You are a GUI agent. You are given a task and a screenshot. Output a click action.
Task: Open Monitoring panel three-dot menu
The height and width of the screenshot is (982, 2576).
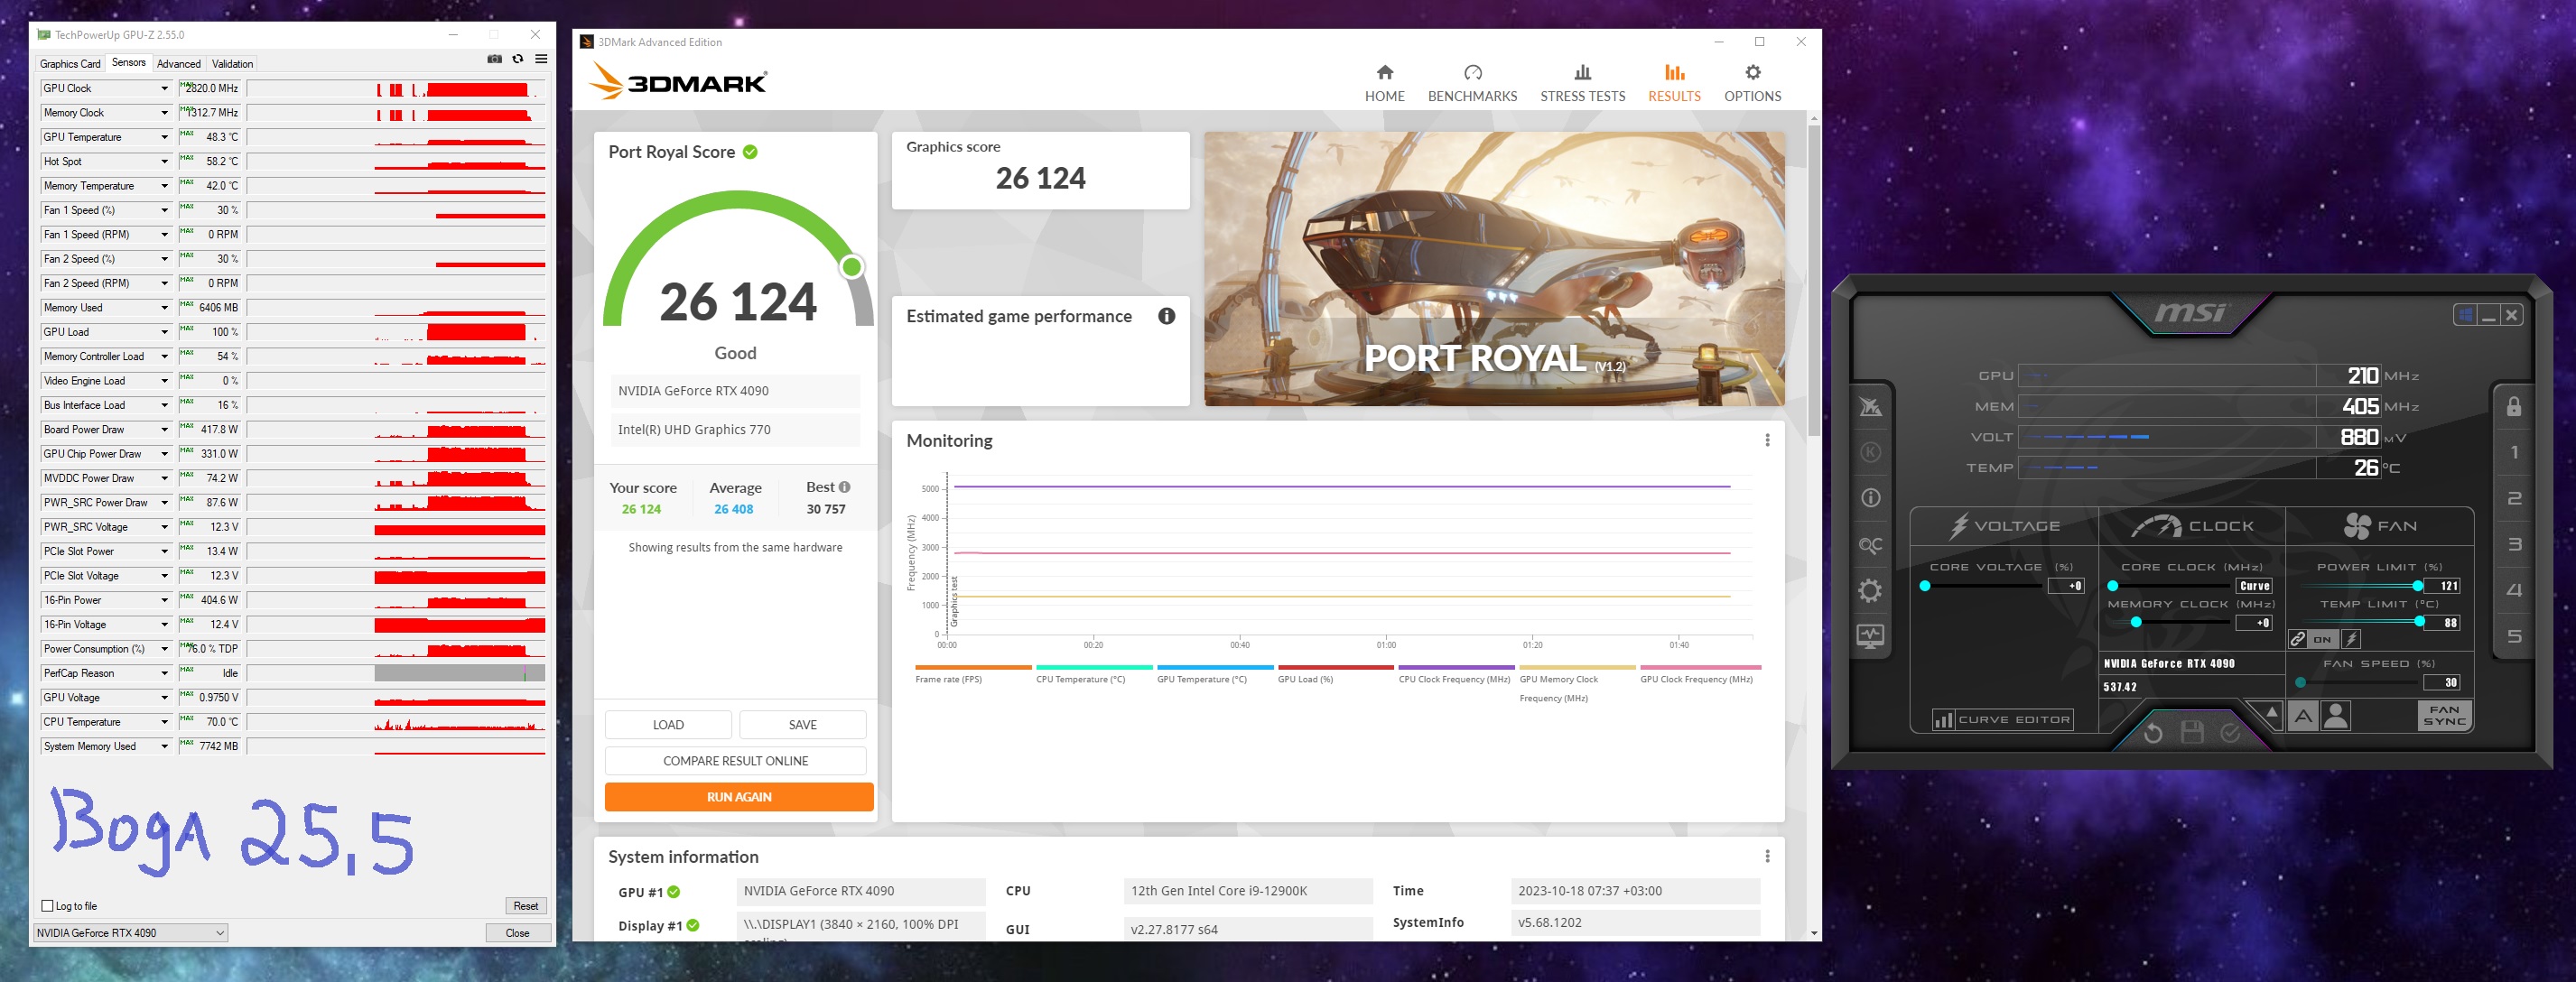1767,440
